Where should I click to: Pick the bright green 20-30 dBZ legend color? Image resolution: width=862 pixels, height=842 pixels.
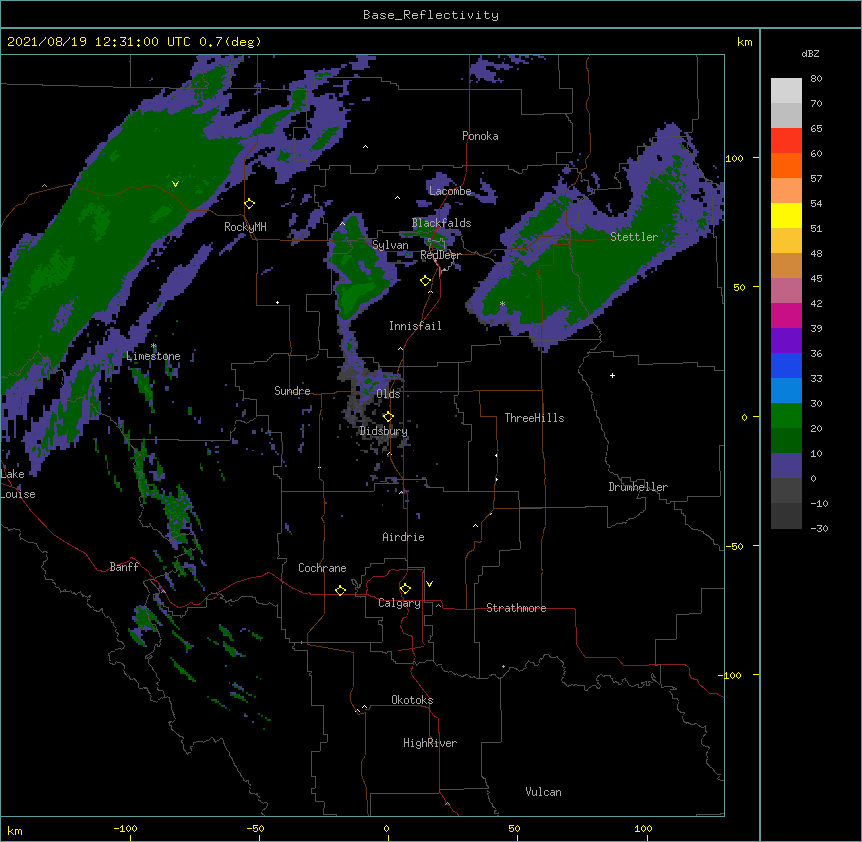[x=786, y=416]
